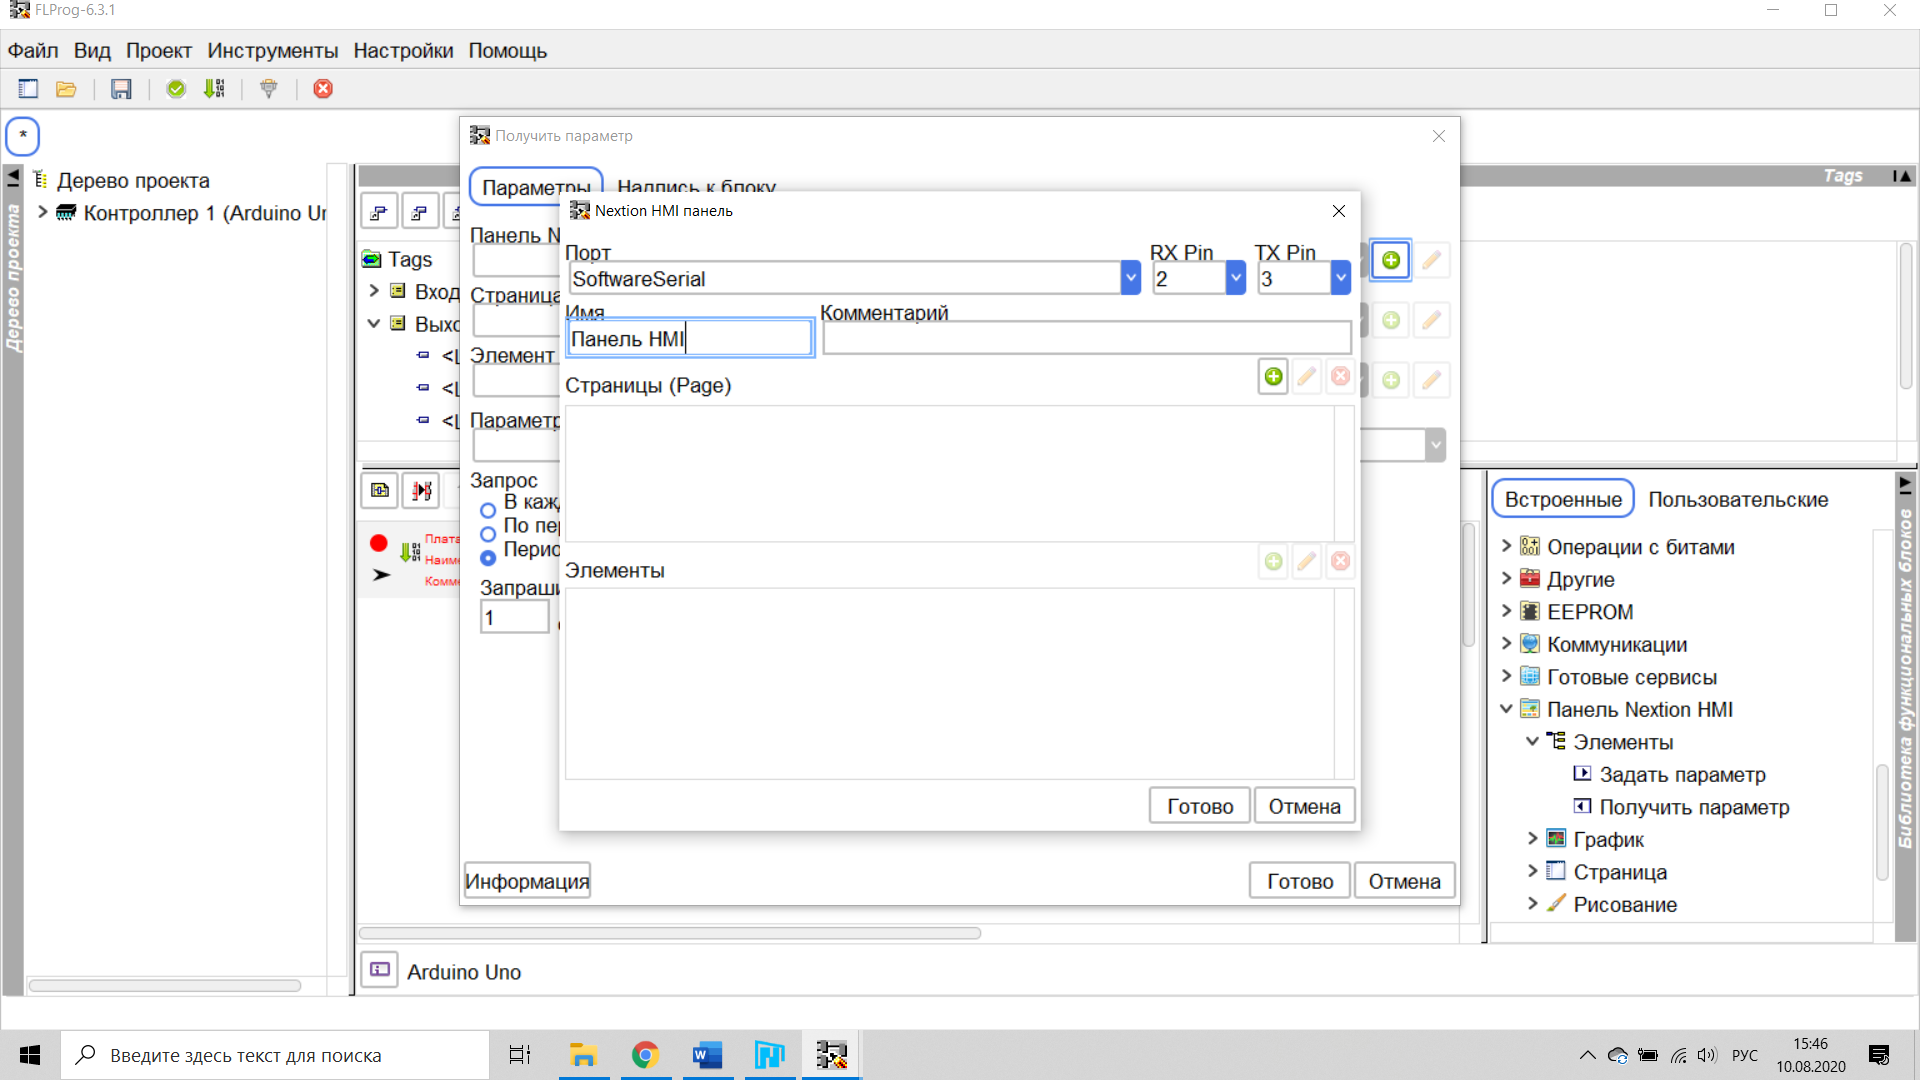Select the third Запрос radio button
Screen dimensions: 1920x1080
tap(488, 558)
